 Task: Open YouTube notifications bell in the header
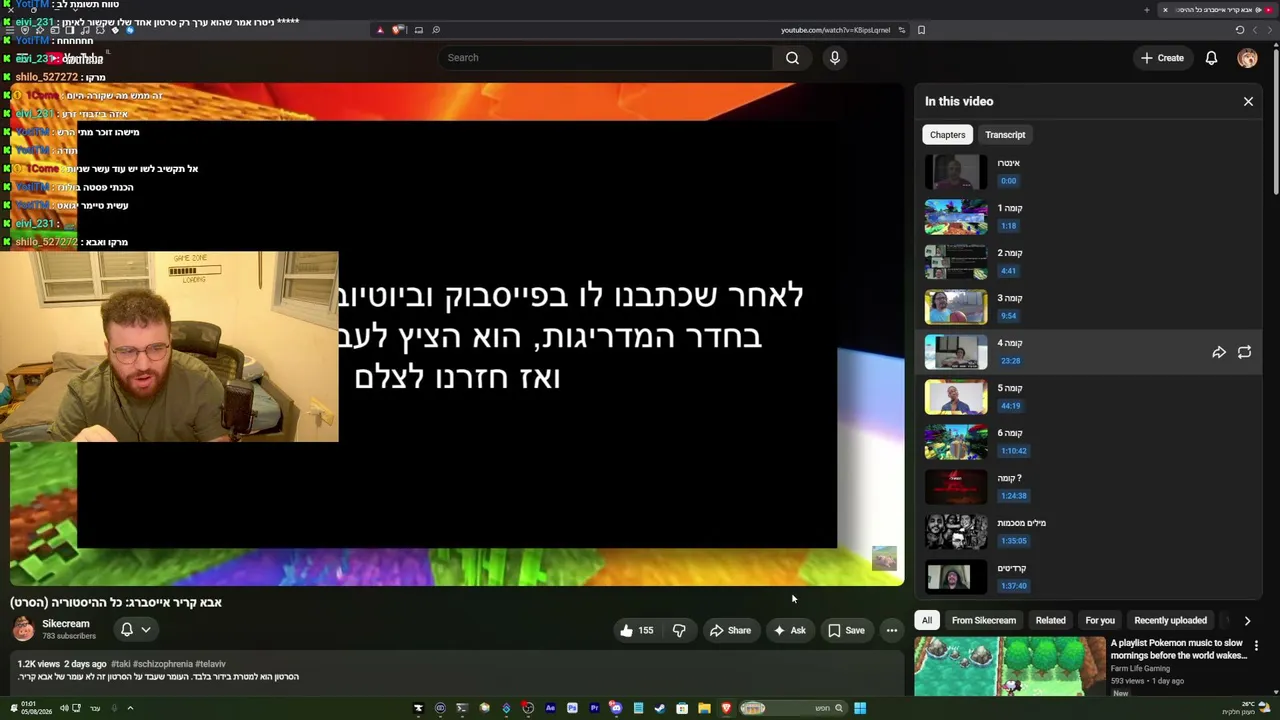(x=1211, y=58)
